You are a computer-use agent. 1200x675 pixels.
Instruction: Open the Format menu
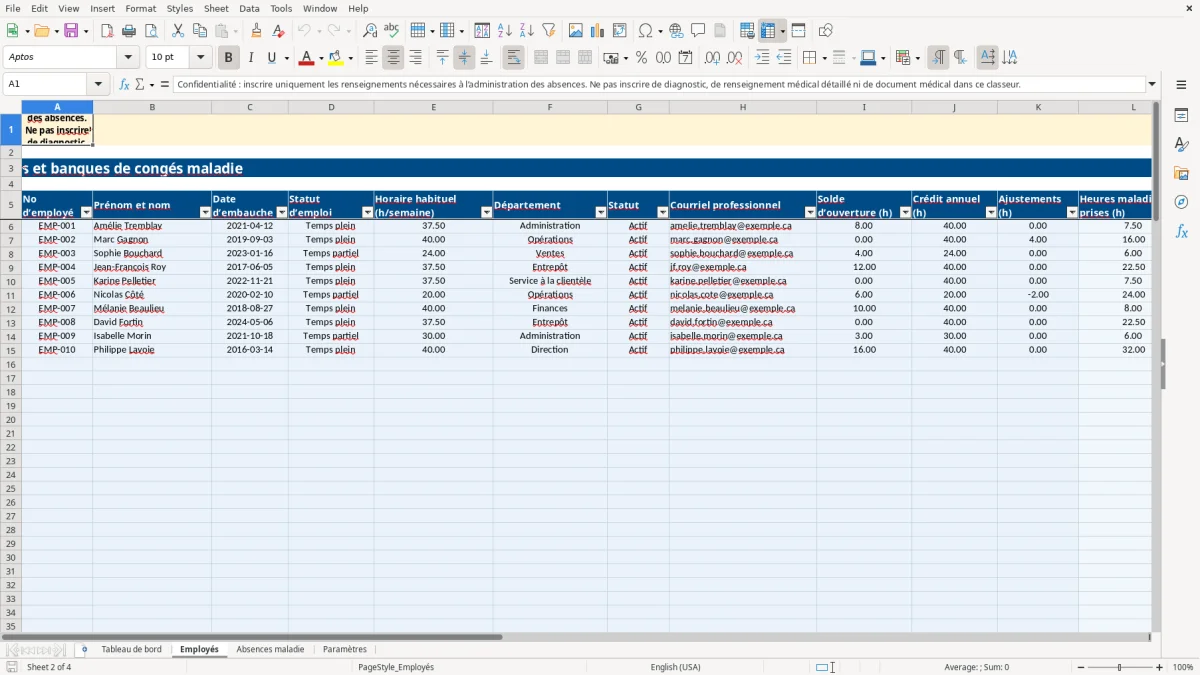coord(141,8)
